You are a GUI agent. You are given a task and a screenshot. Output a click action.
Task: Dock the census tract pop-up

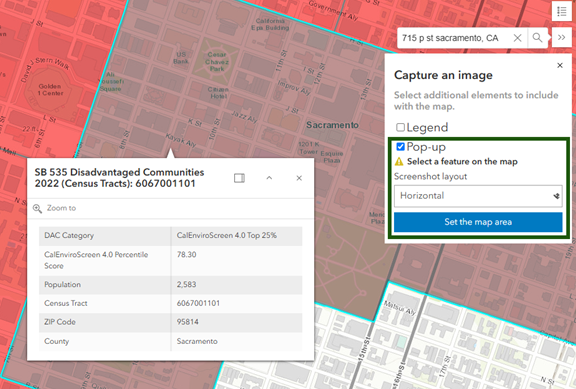[x=239, y=178]
